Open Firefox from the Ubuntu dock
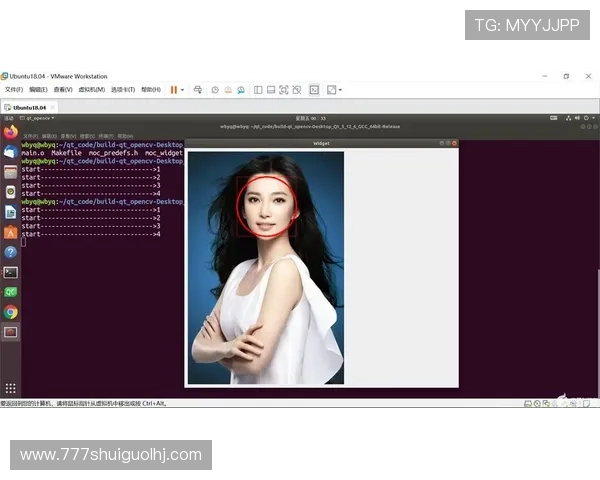Screen dimensions: 600x480 pyautogui.click(x=11, y=132)
